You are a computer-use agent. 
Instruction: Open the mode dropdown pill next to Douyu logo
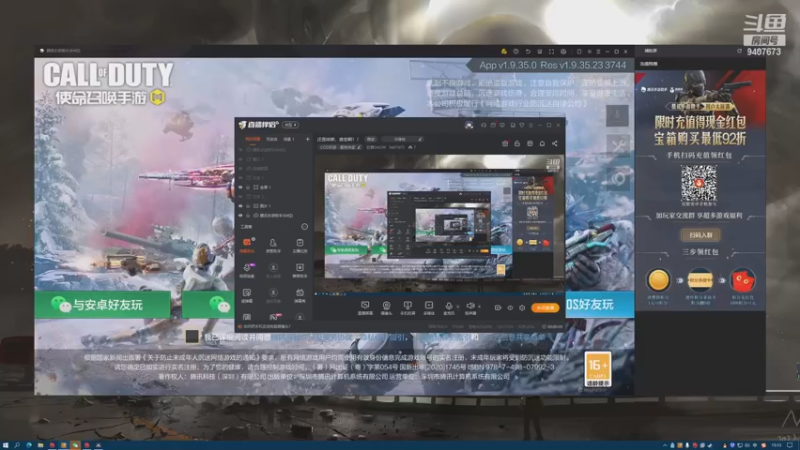[x=291, y=125]
